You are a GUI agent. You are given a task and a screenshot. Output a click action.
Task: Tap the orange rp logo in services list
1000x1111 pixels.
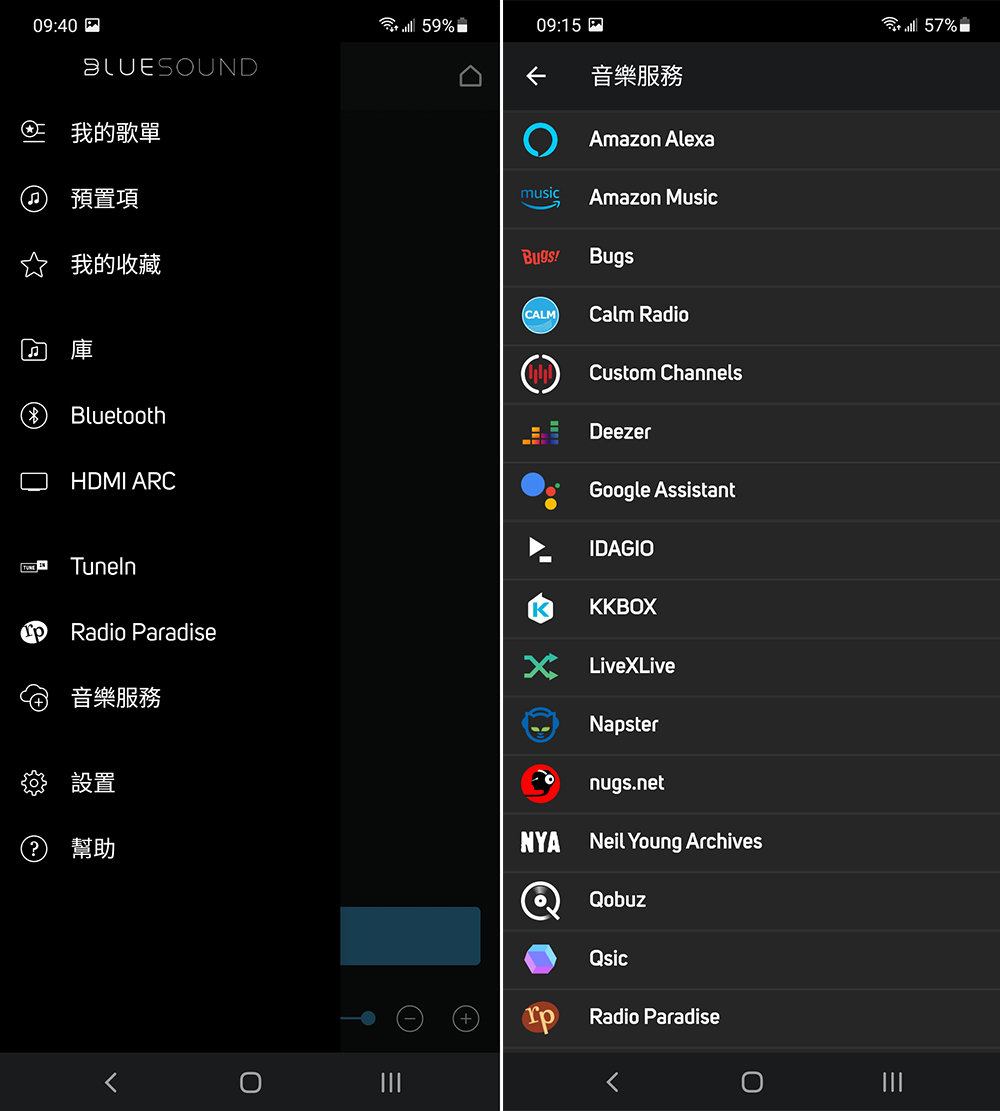tap(540, 1017)
